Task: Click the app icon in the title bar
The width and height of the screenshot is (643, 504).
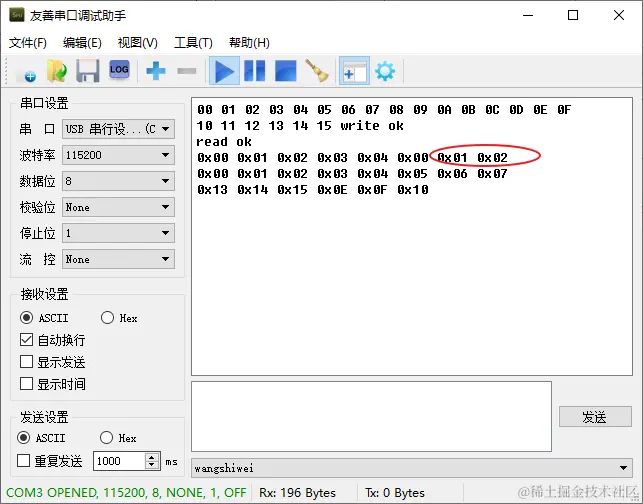Action: pos(17,15)
